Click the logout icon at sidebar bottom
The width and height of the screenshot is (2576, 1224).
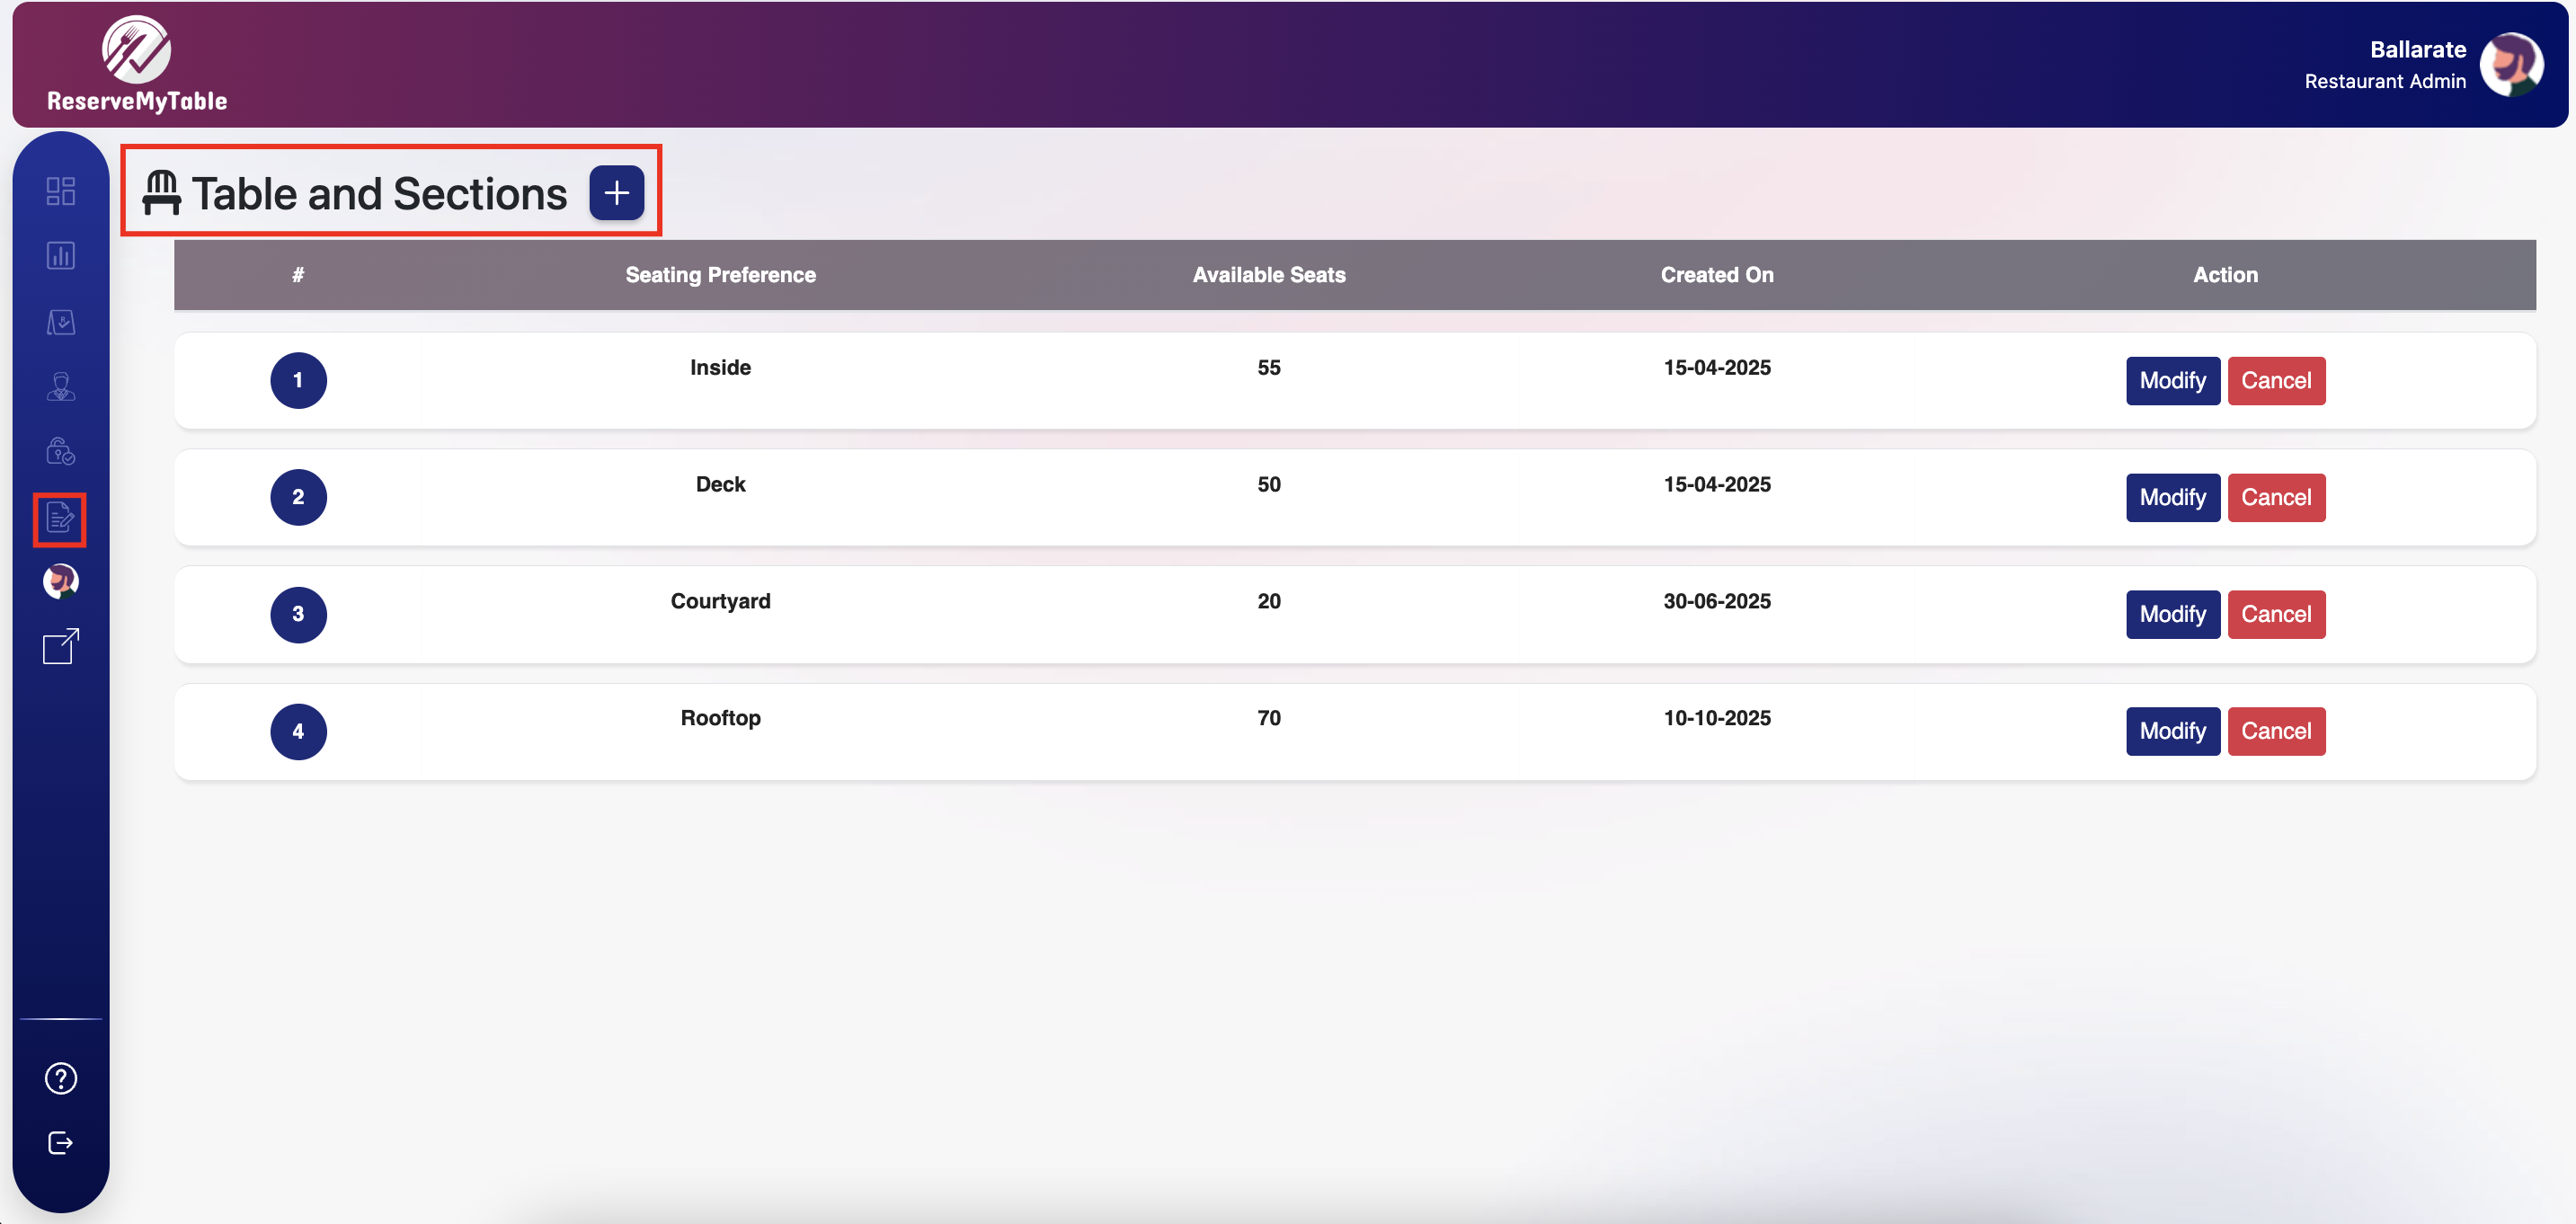60,1143
